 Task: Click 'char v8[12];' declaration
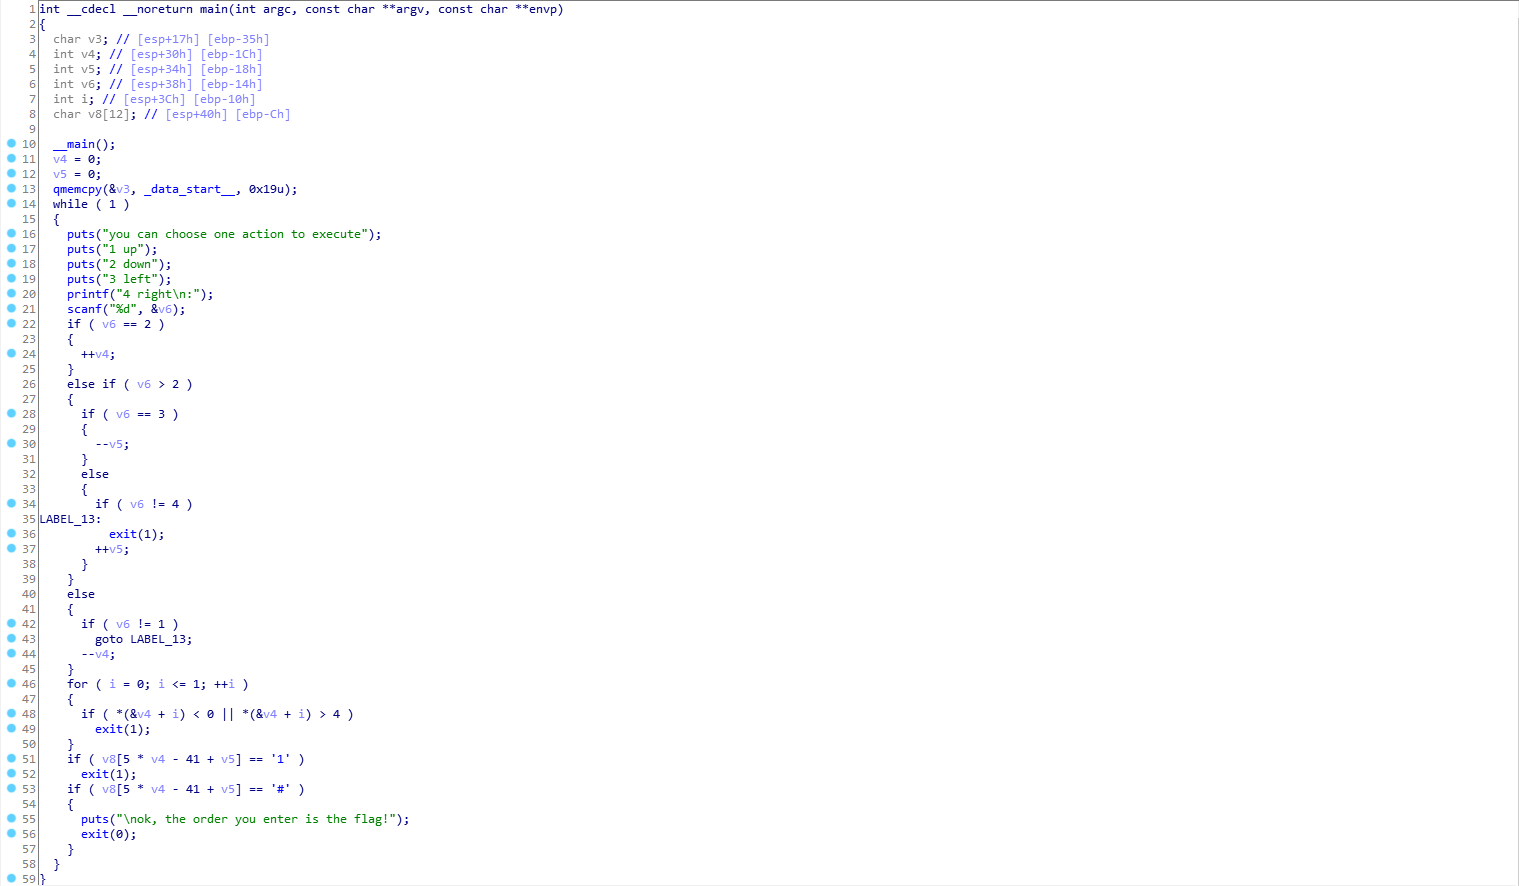95,114
